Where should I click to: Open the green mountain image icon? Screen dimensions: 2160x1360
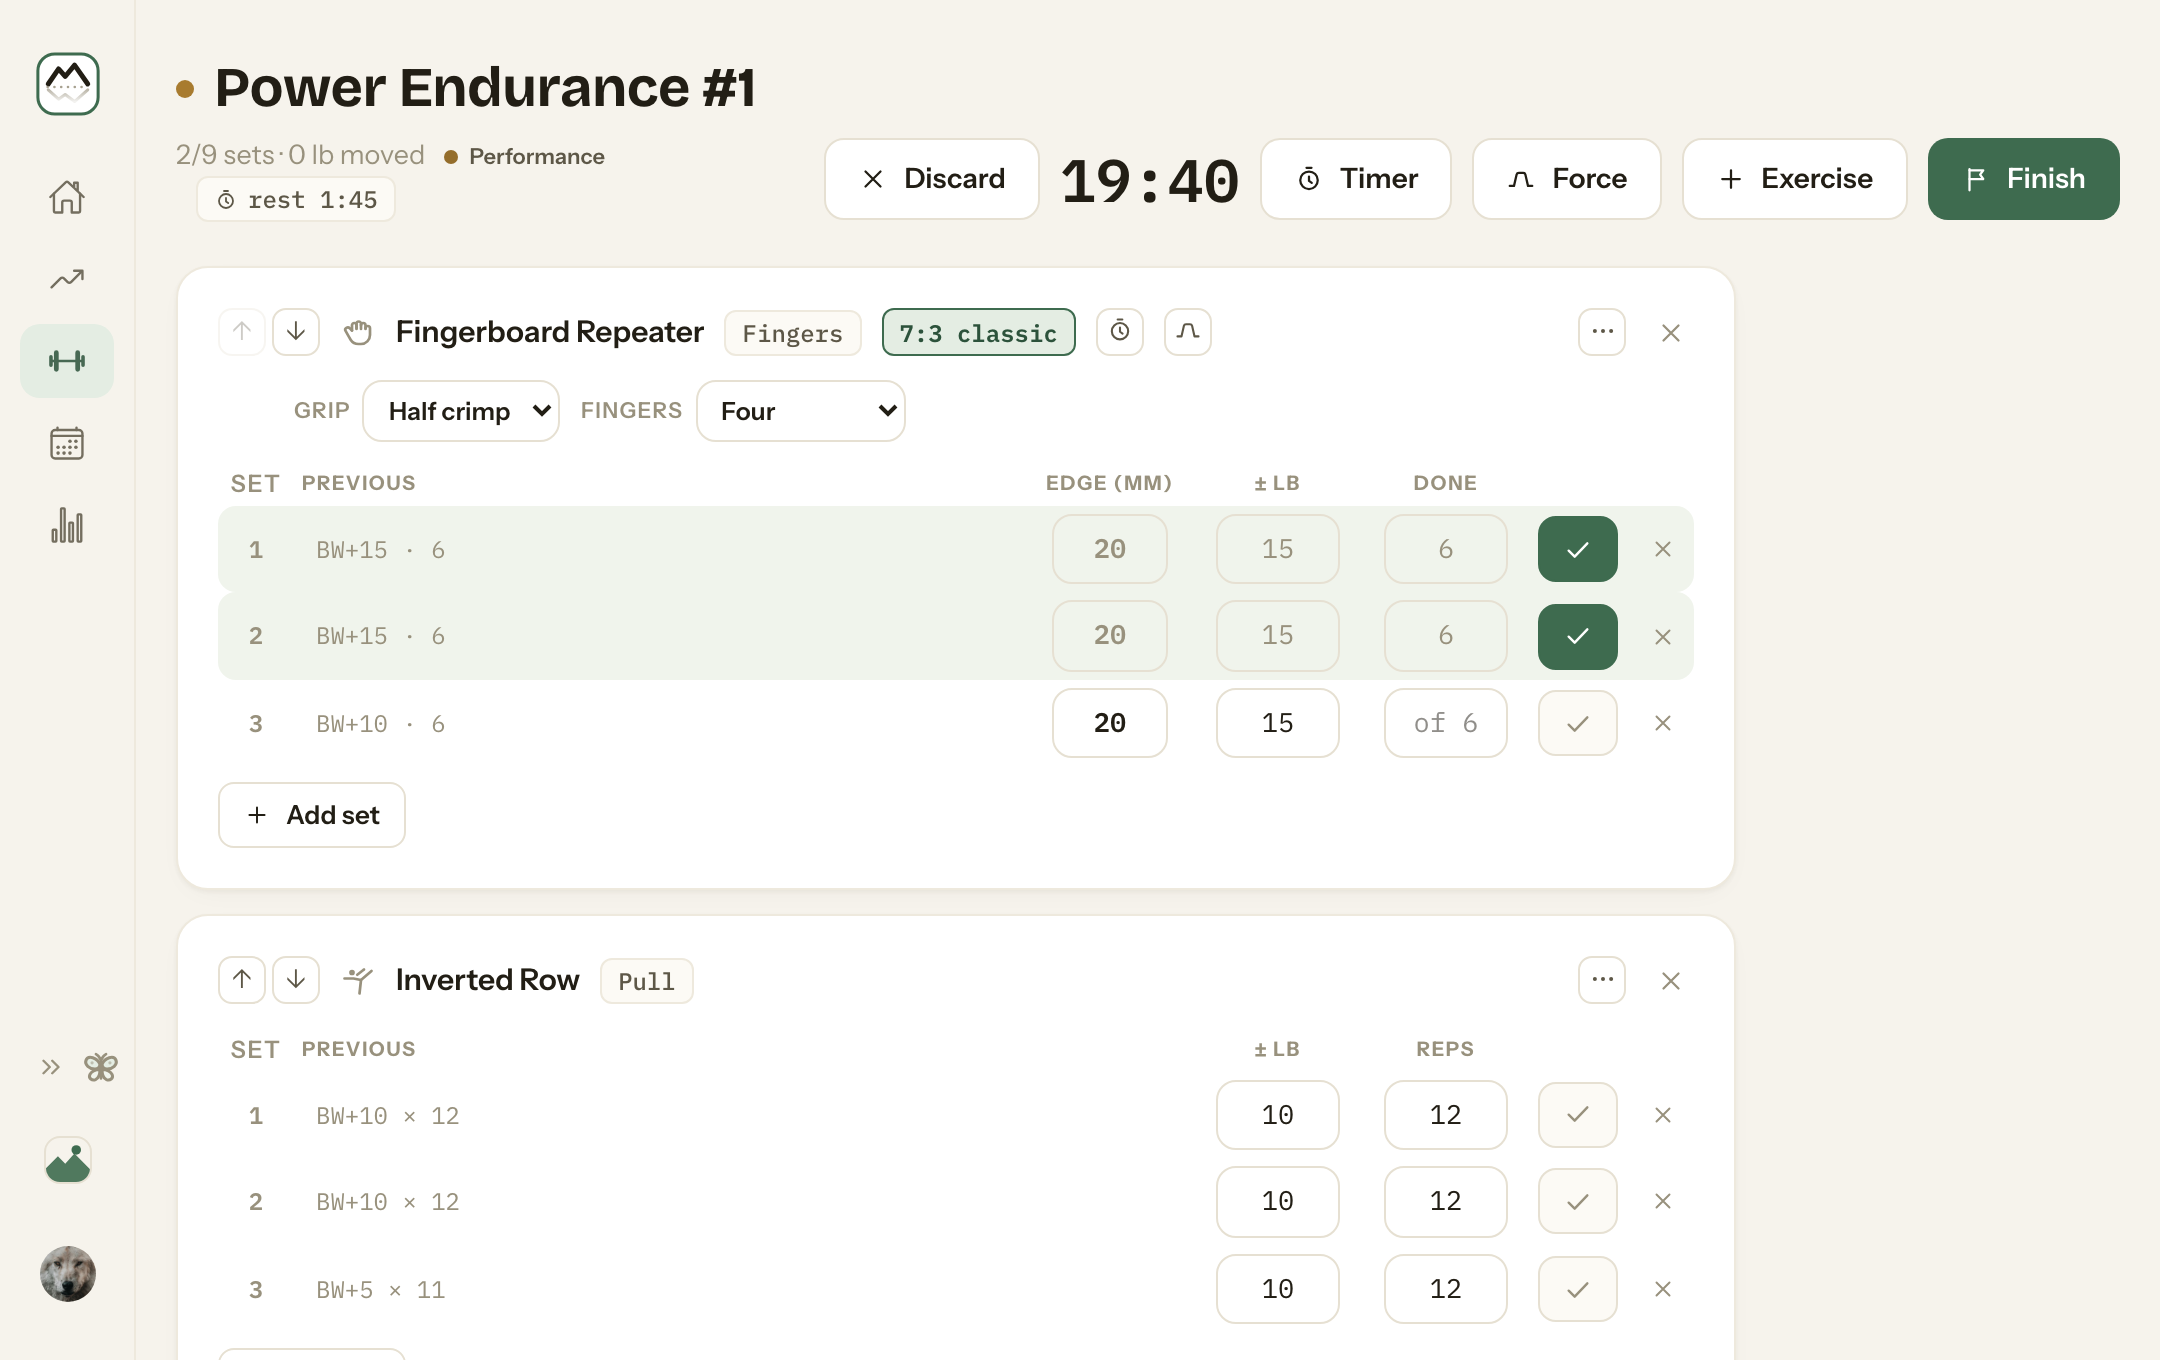click(x=68, y=1161)
